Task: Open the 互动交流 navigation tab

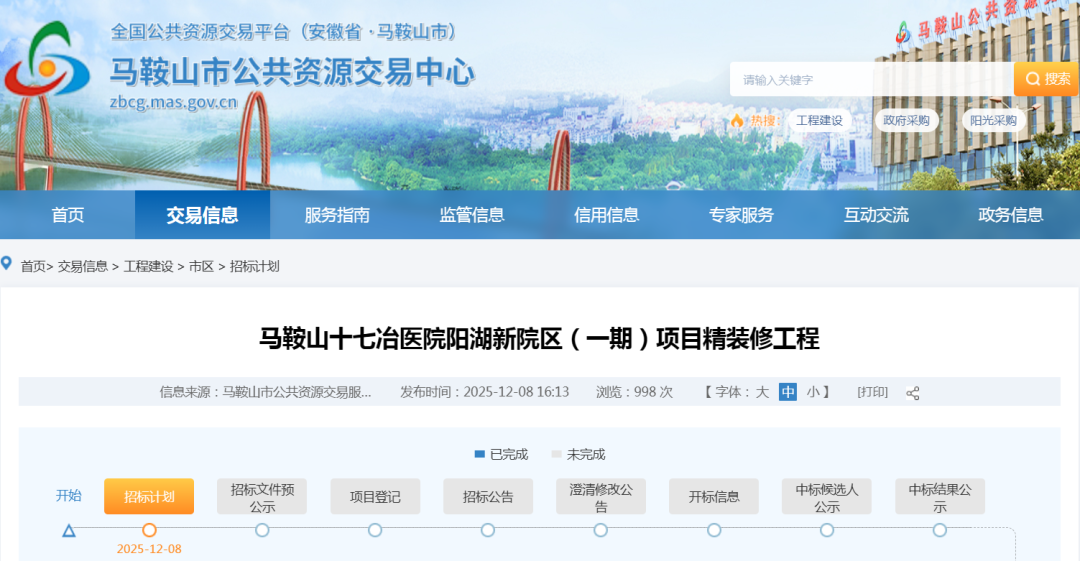Action: (x=876, y=215)
